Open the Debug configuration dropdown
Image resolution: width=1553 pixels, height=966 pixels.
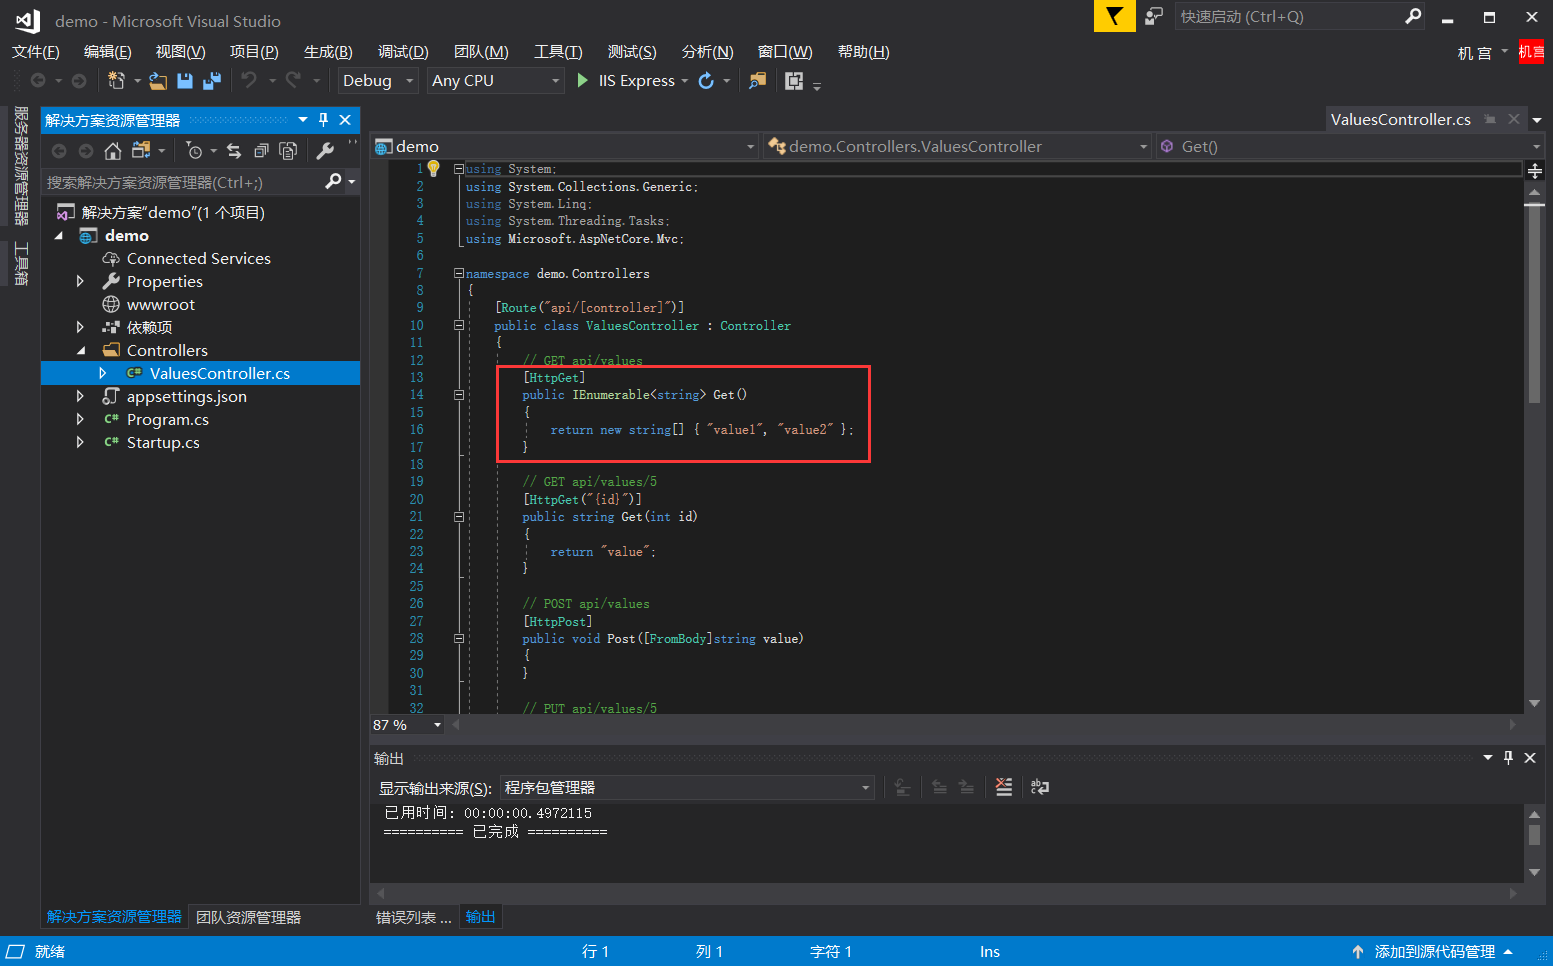click(378, 81)
